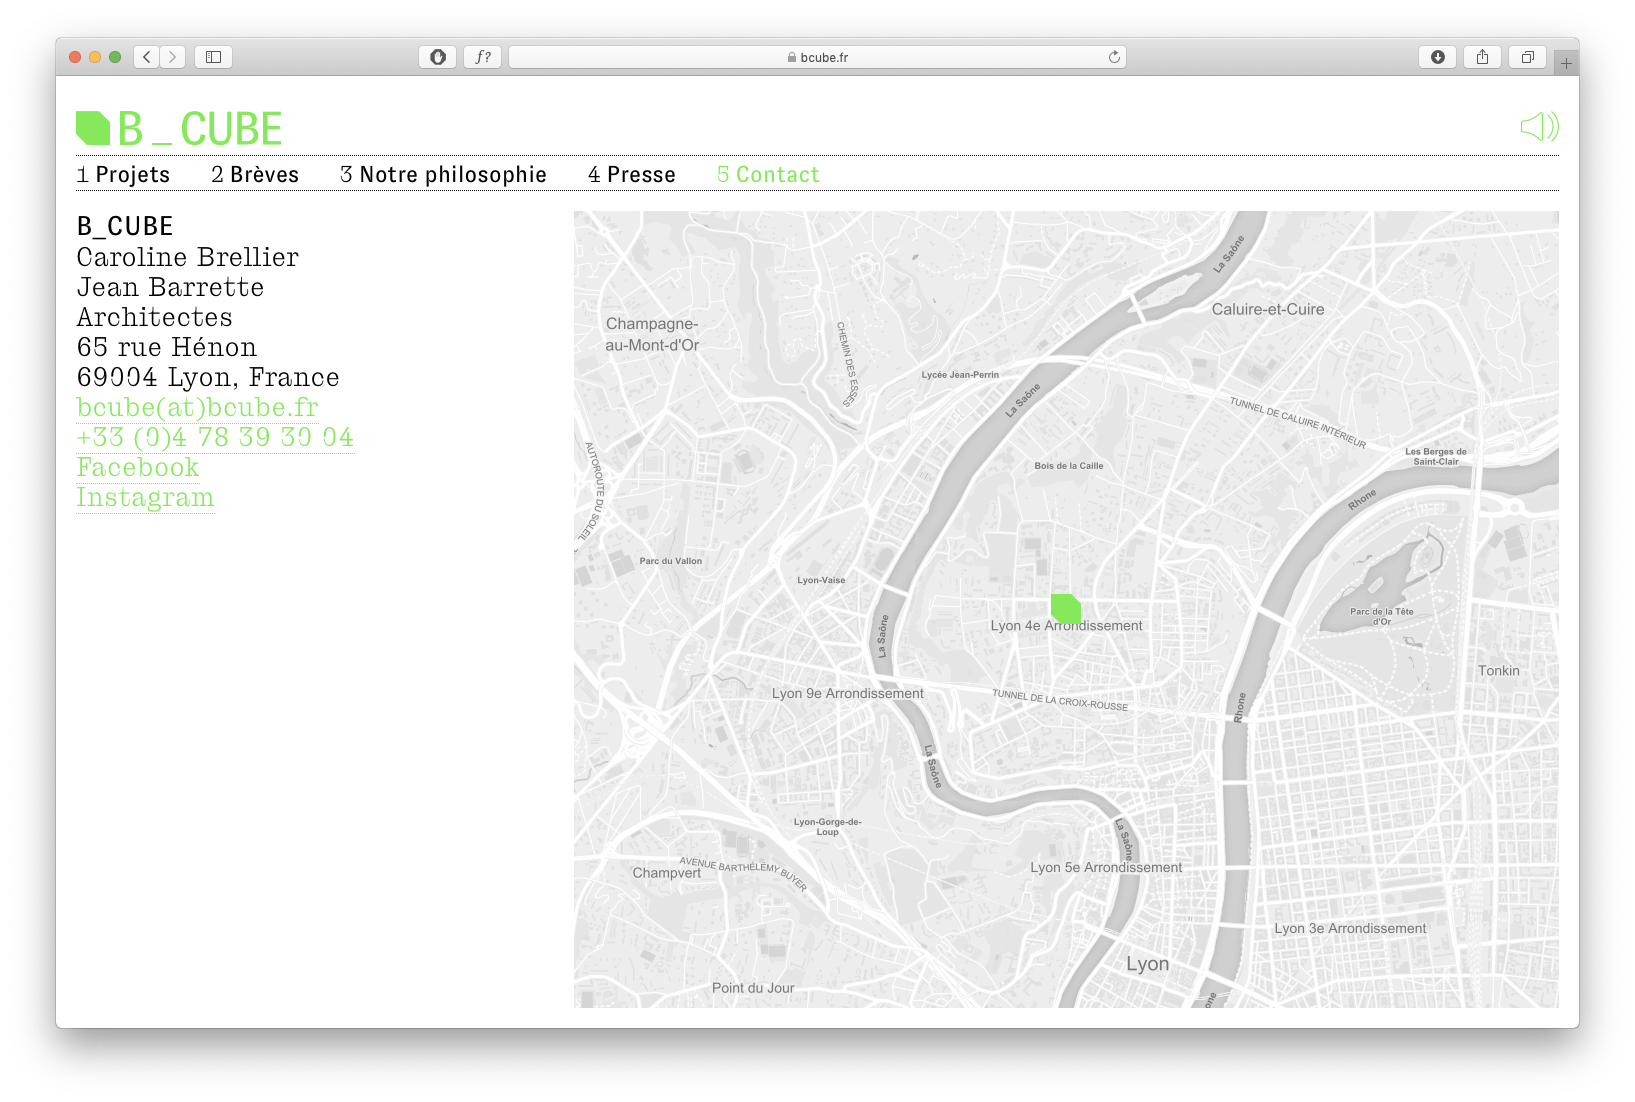Open the Facebook link
Image resolution: width=1635 pixels, height=1102 pixels.
pyautogui.click(x=138, y=468)
